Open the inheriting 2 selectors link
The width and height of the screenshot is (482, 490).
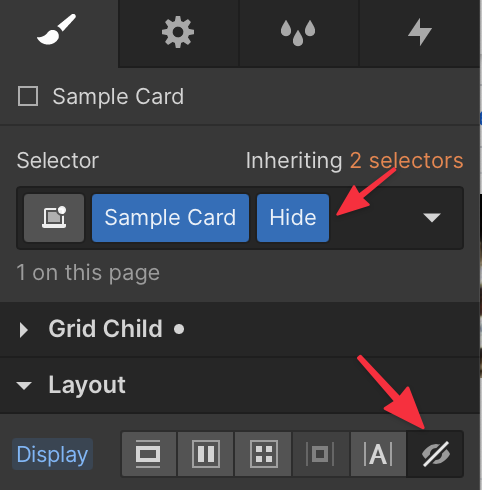(x=406, y=161)
